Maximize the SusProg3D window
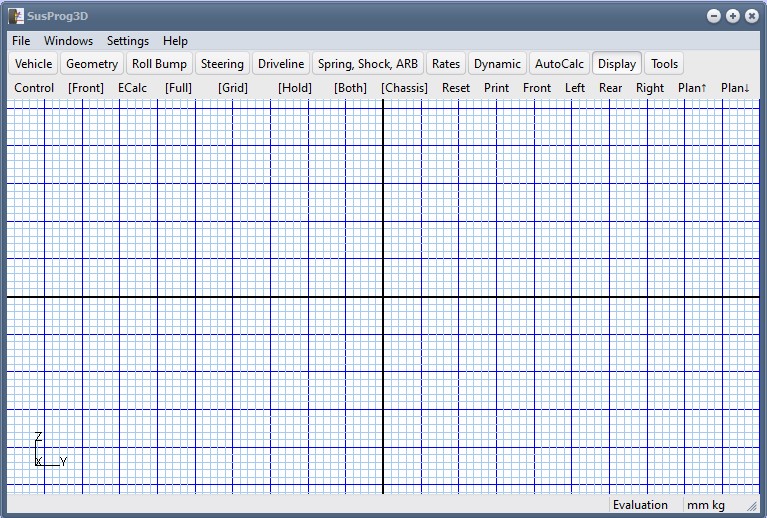767x518 pixels. (x=733, y=16)
